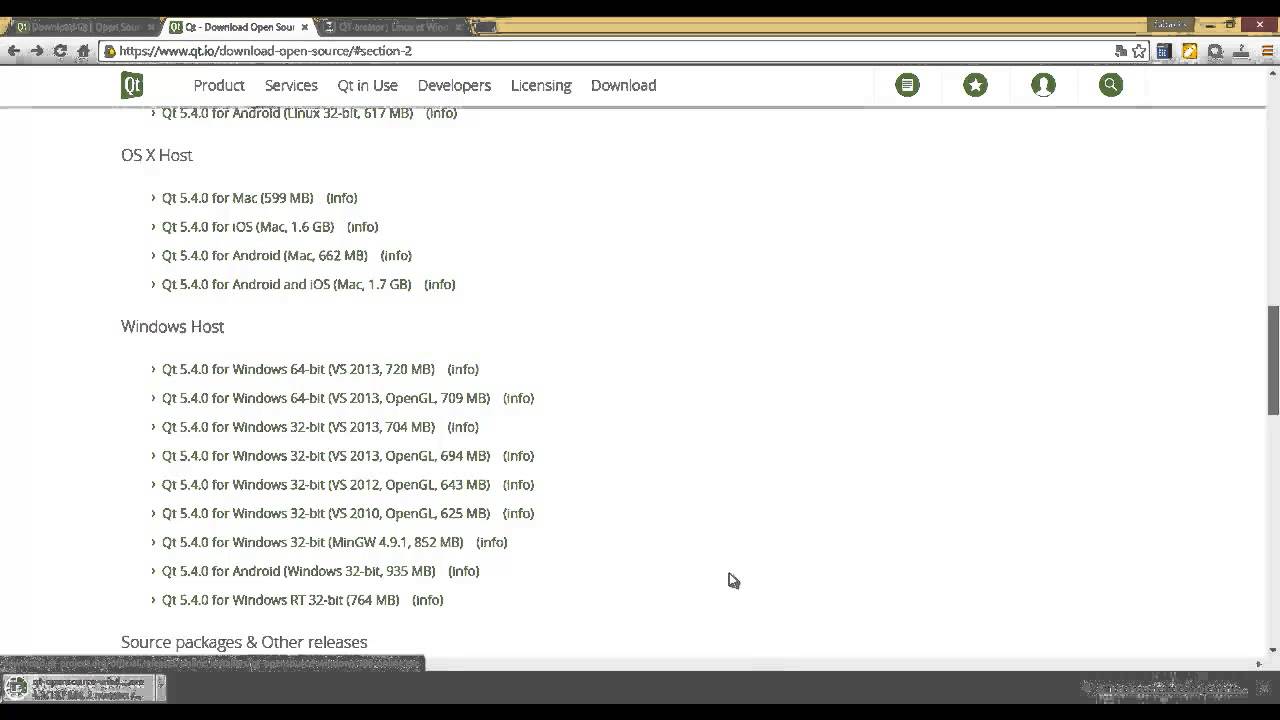Open info for Windows 64-bit OpenGL, 709 MB
Viewport: 1280px width, 720px height.
click(x=518, y=399)
